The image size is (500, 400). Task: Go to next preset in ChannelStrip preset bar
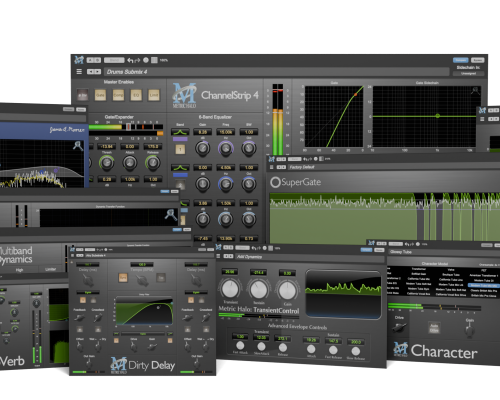point(97,72)
